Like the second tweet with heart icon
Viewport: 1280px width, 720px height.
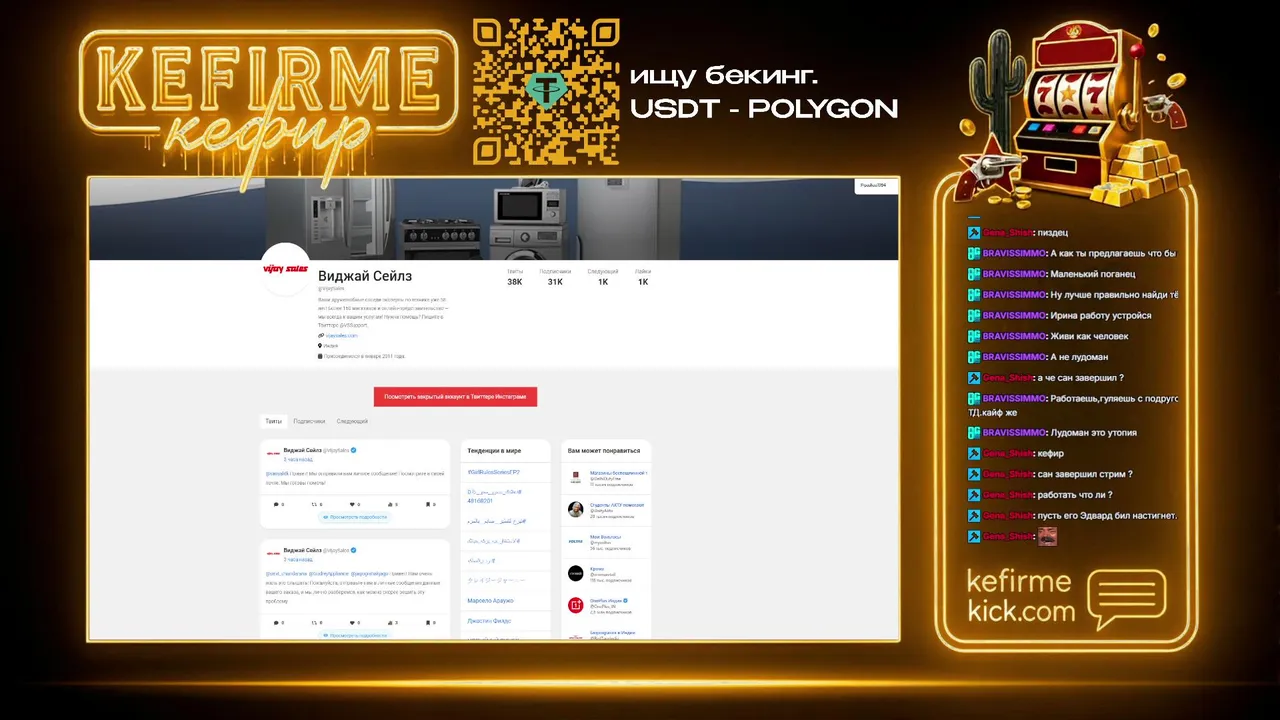coord(353,622)
